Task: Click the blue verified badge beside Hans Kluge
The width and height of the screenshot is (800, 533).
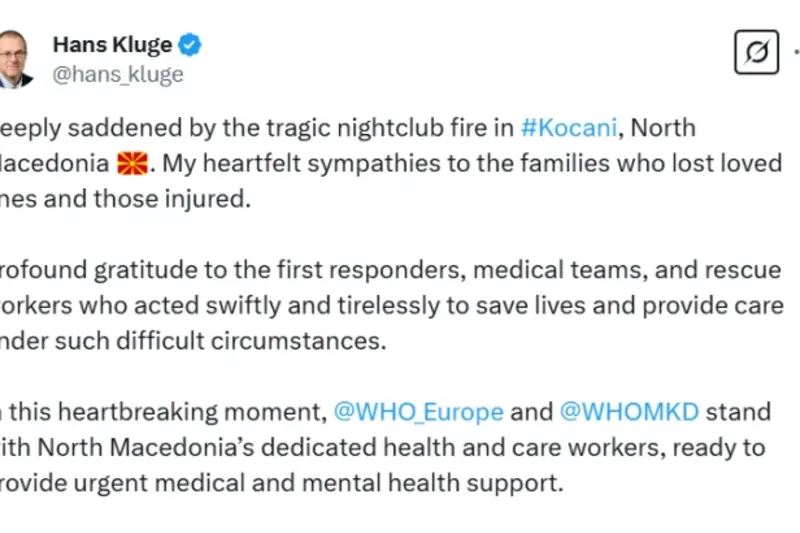Action: coord(191,45)
